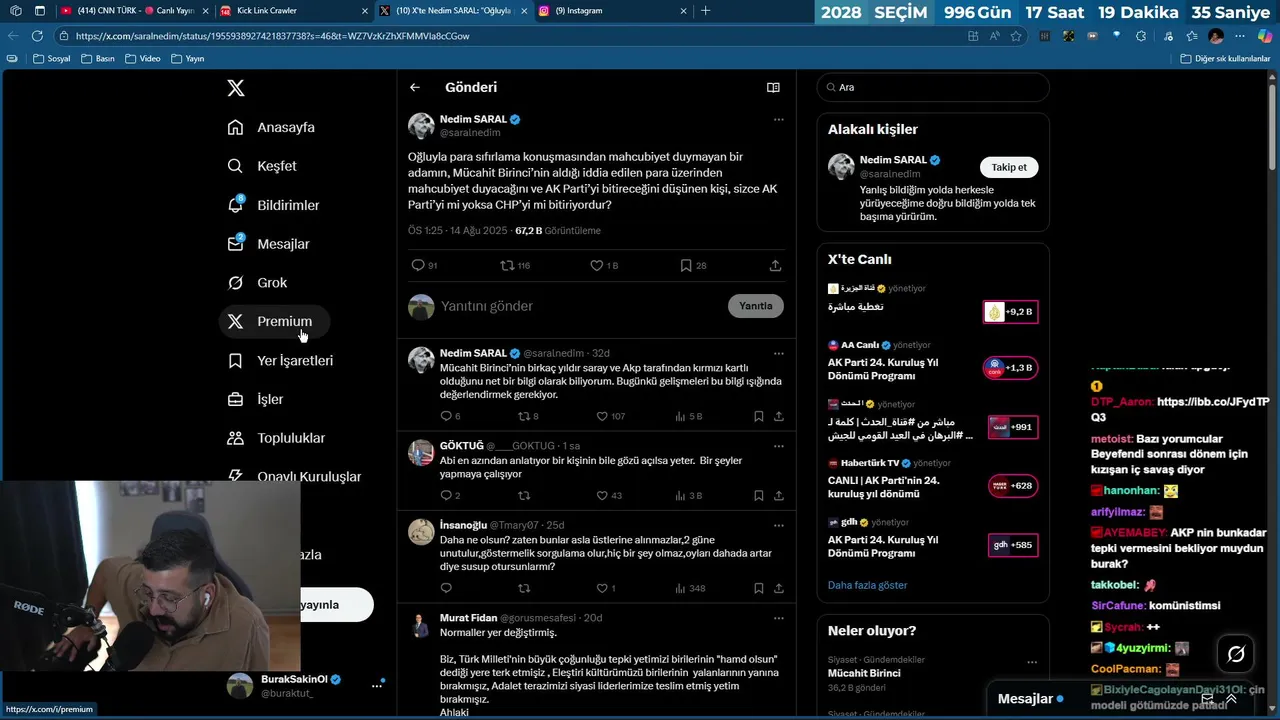The image size is (1280, 720).
Task: Click browser address bar URL
Action: pyautogui.click(x=272, y=36)
